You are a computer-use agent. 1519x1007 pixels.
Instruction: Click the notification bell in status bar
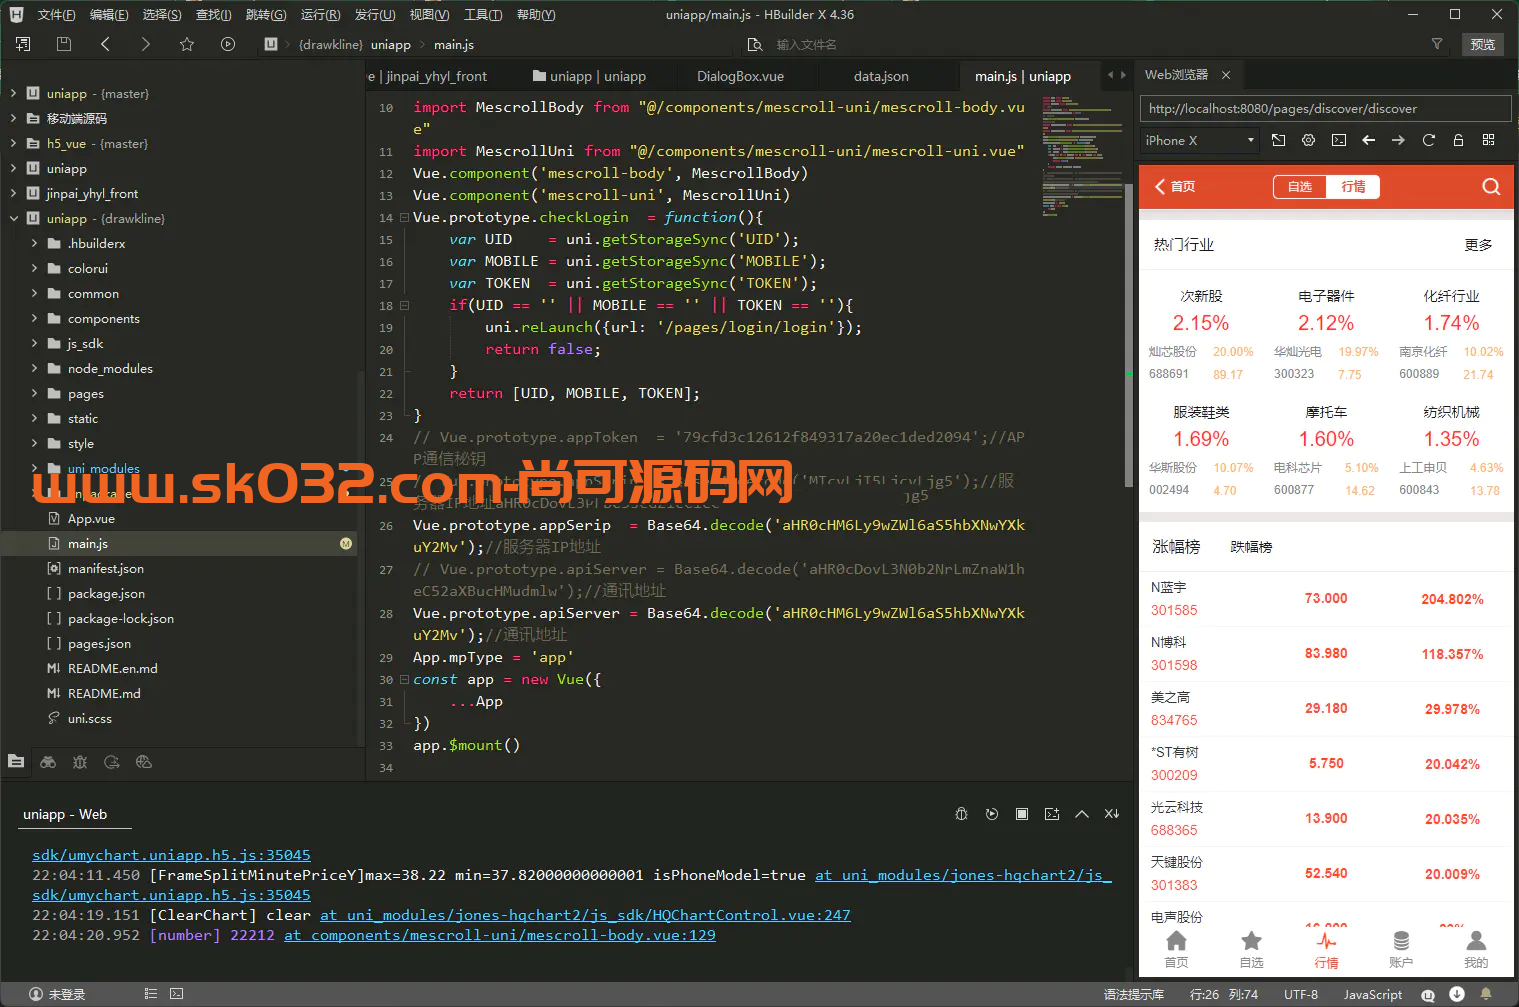[1485, 994]
